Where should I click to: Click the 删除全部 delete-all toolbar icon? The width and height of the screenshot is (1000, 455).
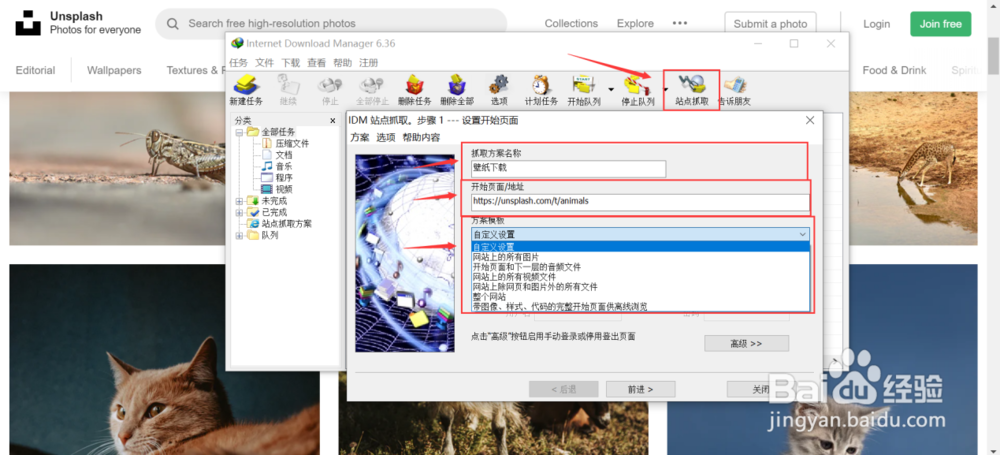tap(457, 90)
